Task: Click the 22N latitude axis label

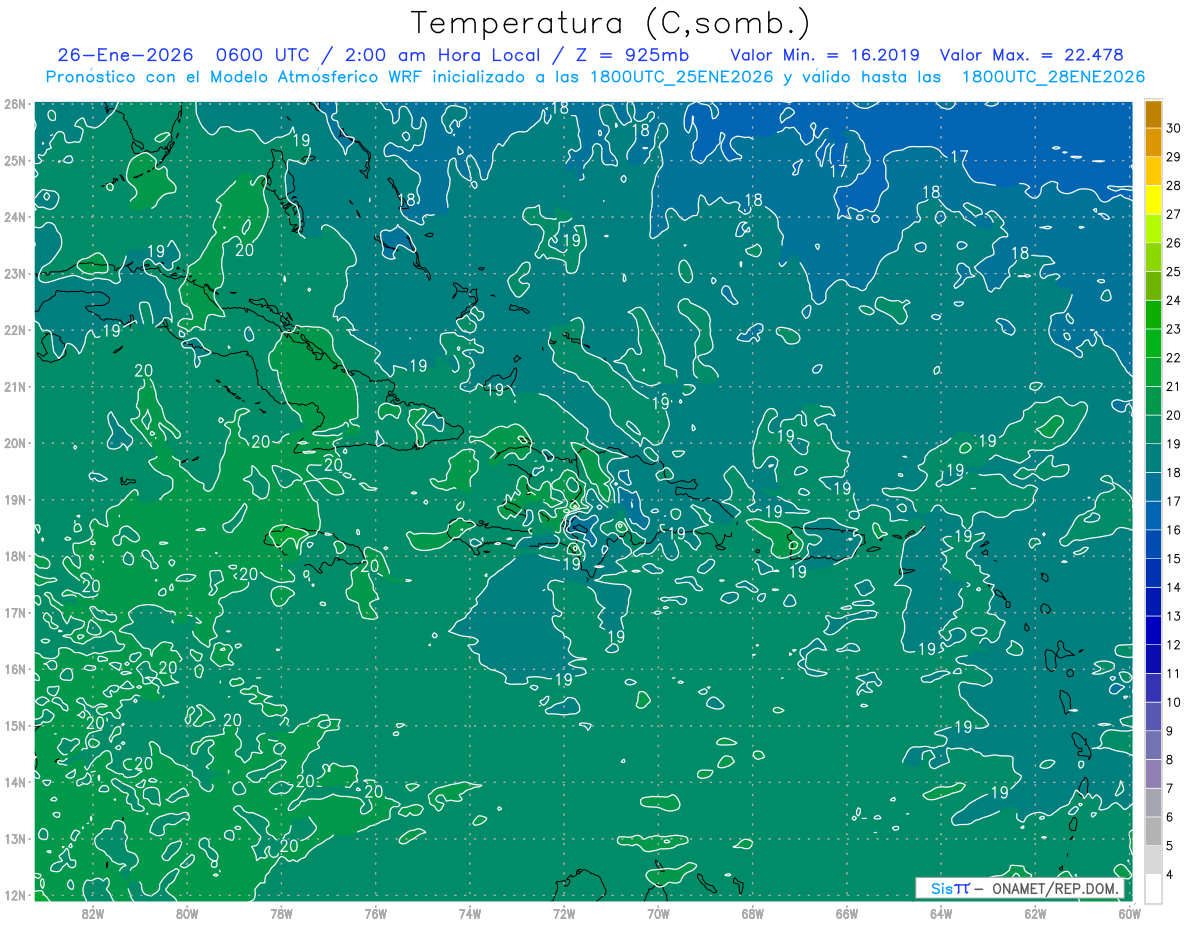Action: [x=14, y=330]
